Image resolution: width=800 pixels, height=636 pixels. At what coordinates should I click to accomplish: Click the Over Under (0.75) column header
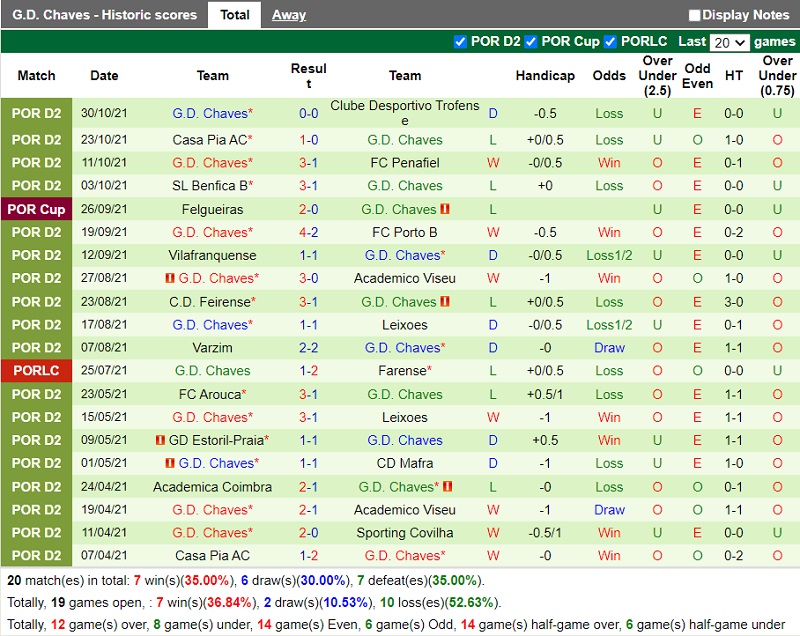[x=777, y=75]
